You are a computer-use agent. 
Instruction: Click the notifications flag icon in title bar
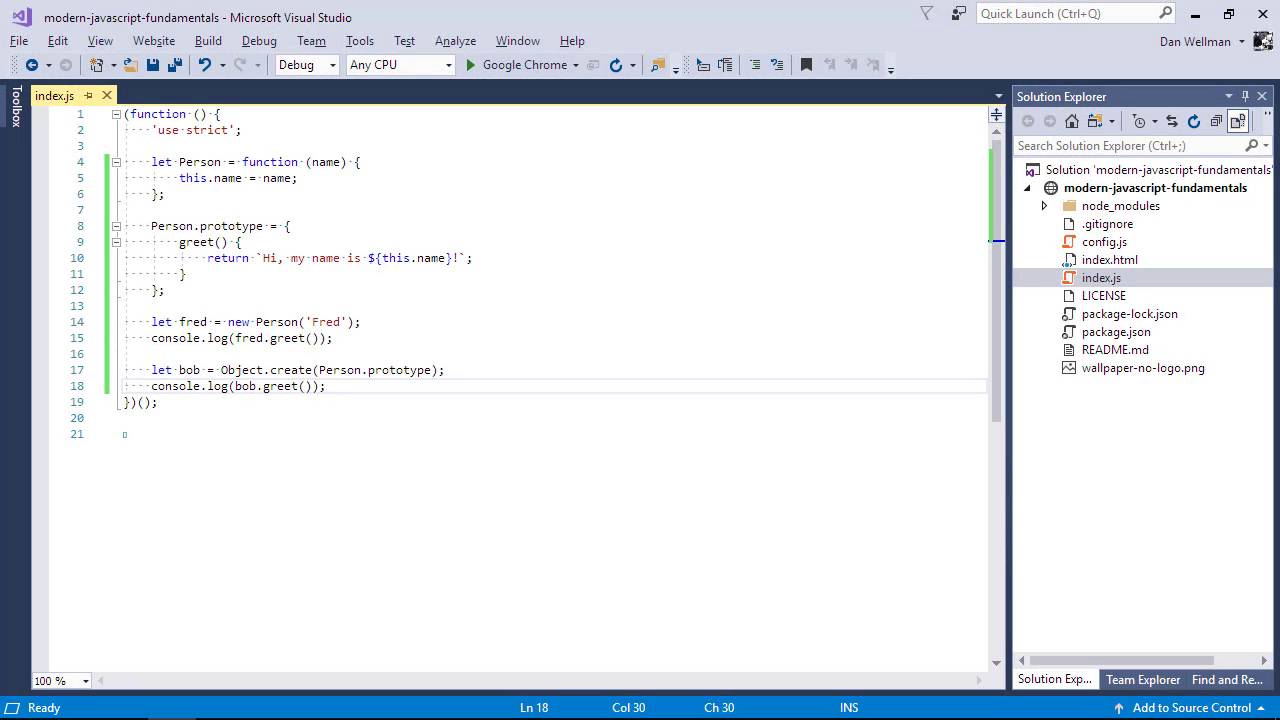pos(927,13)
